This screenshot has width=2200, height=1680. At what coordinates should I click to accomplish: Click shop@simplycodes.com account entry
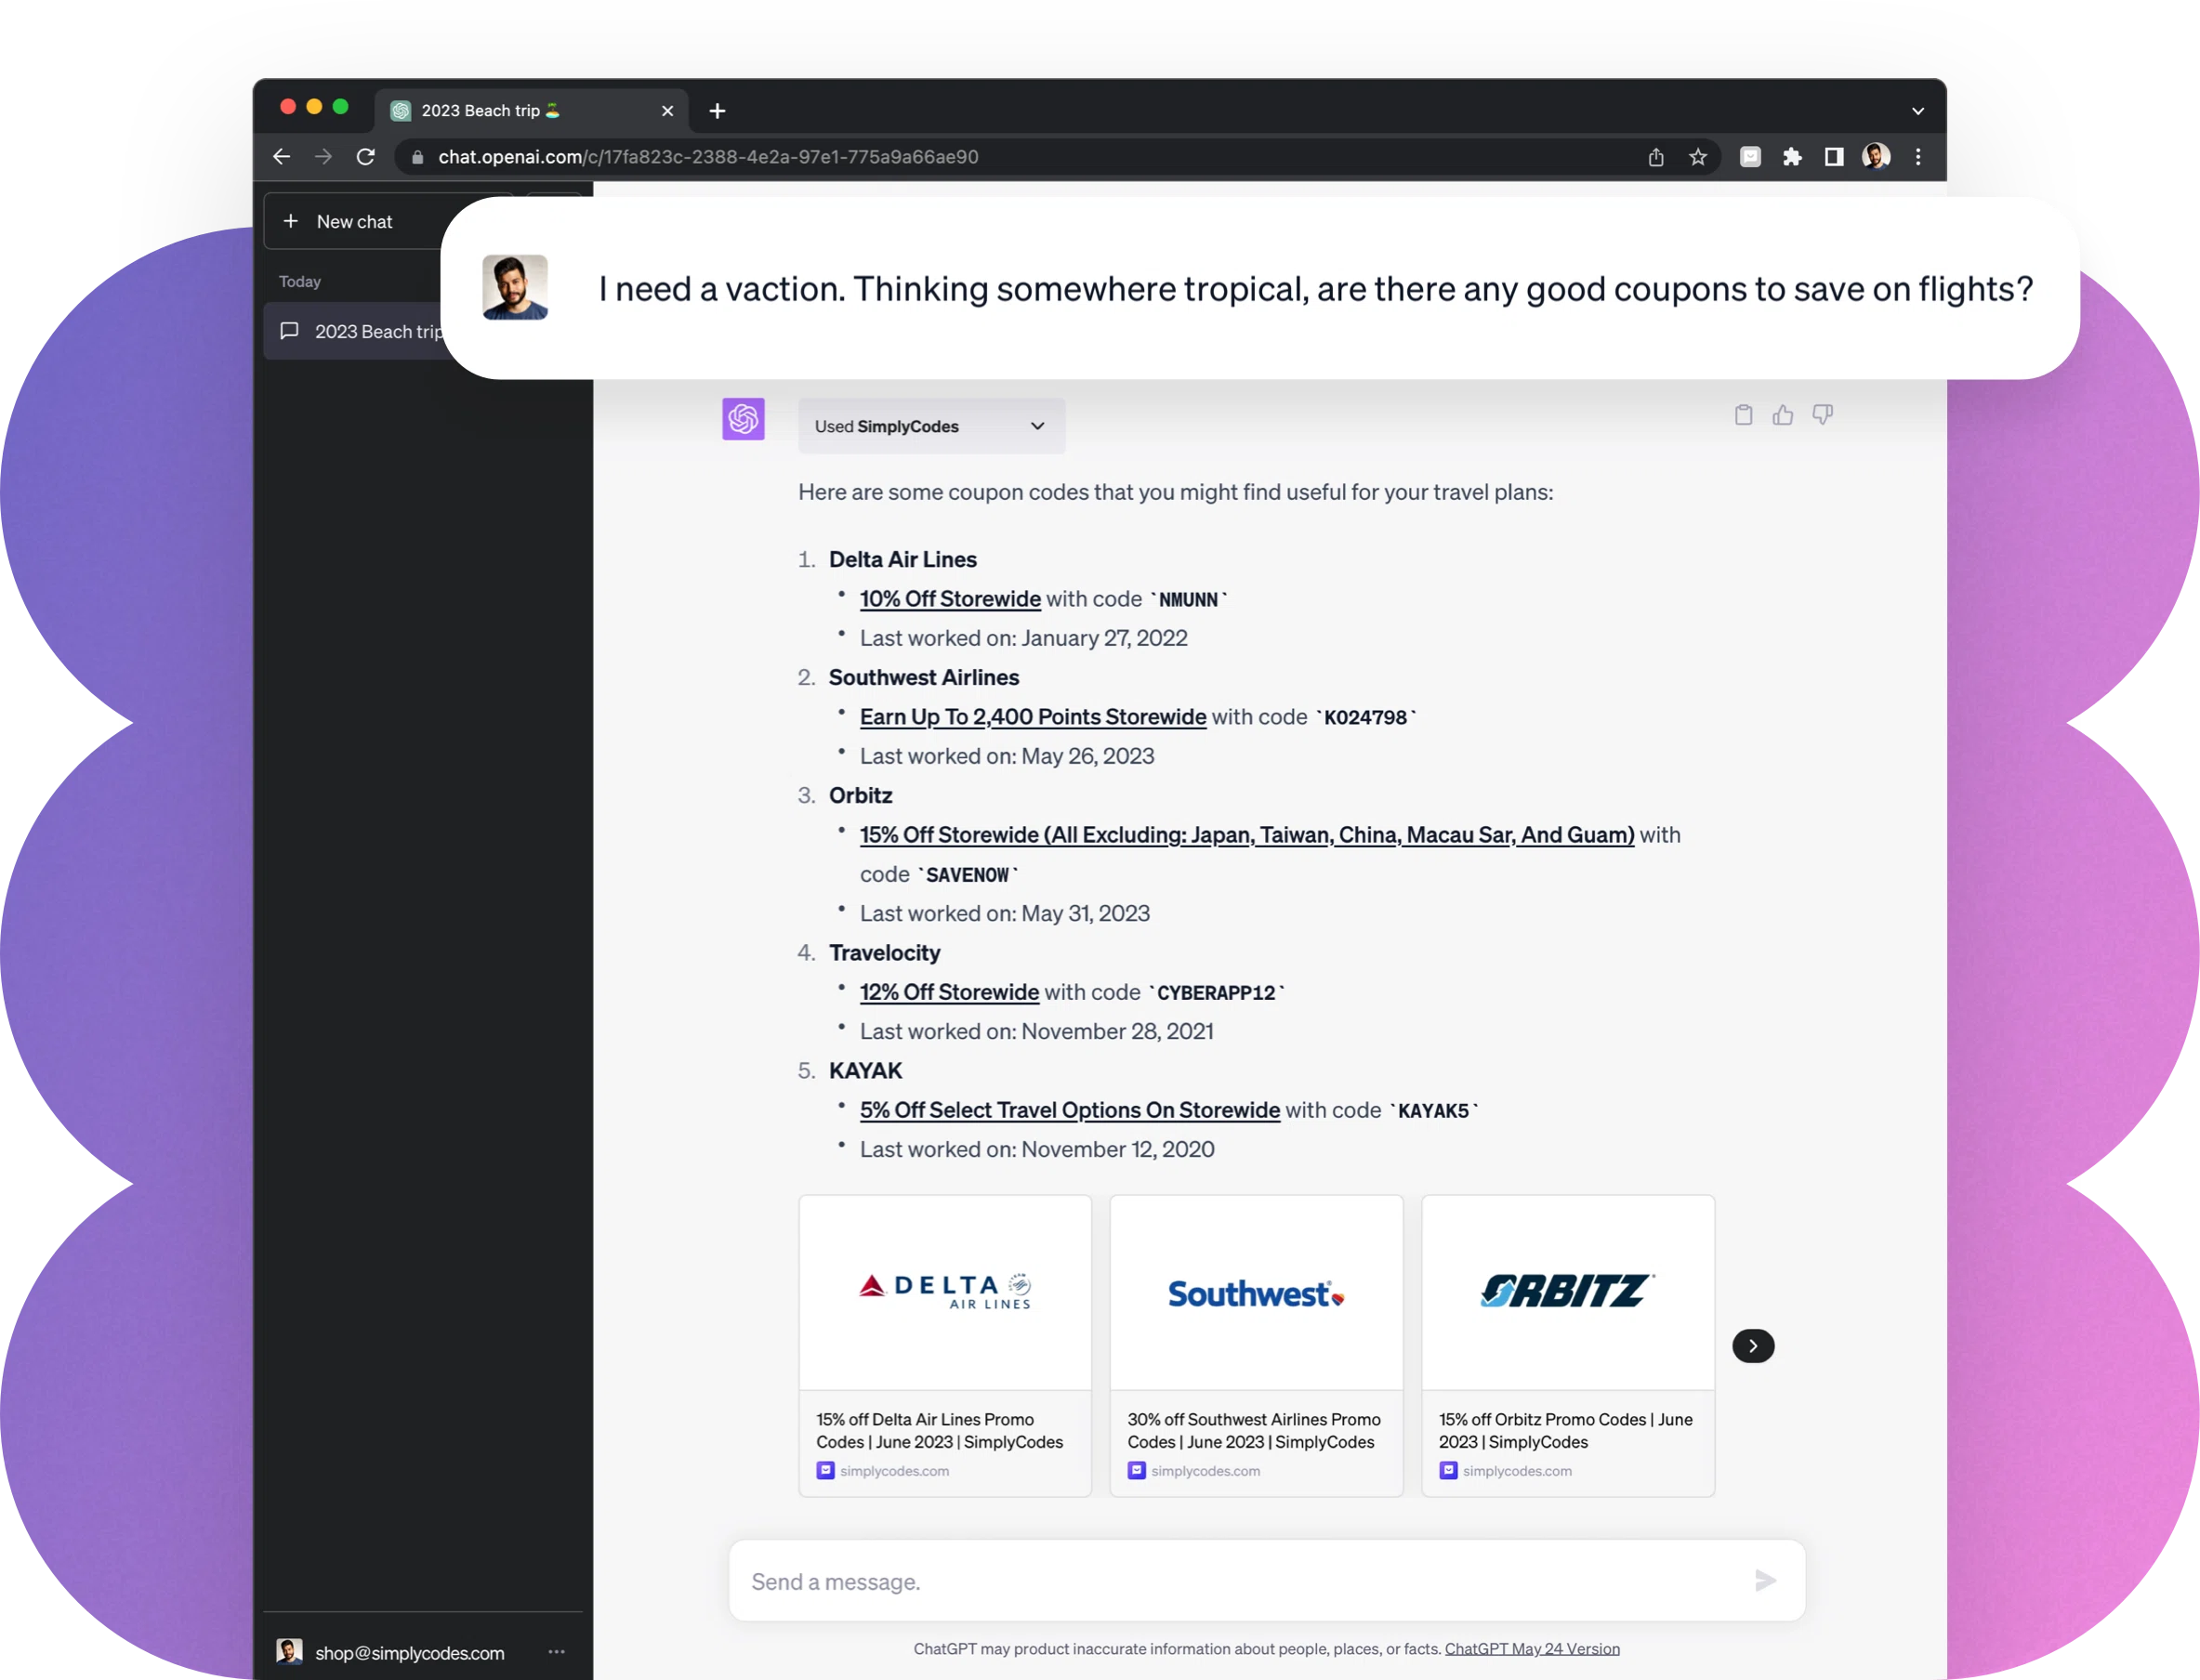tap(409, 1653)
